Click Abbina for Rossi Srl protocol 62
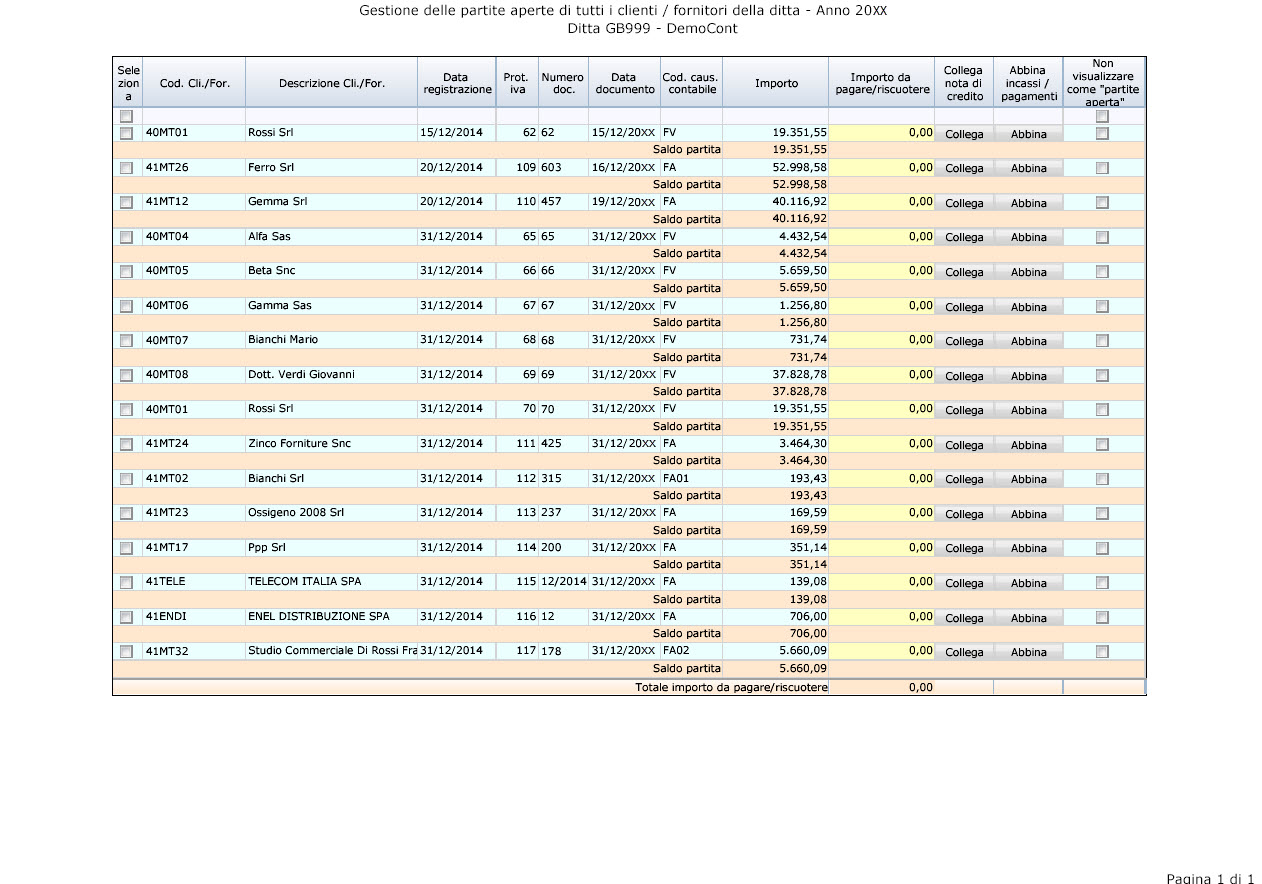The width and height of the screenshot is (1262, 884). click(x=1028, y=134)
